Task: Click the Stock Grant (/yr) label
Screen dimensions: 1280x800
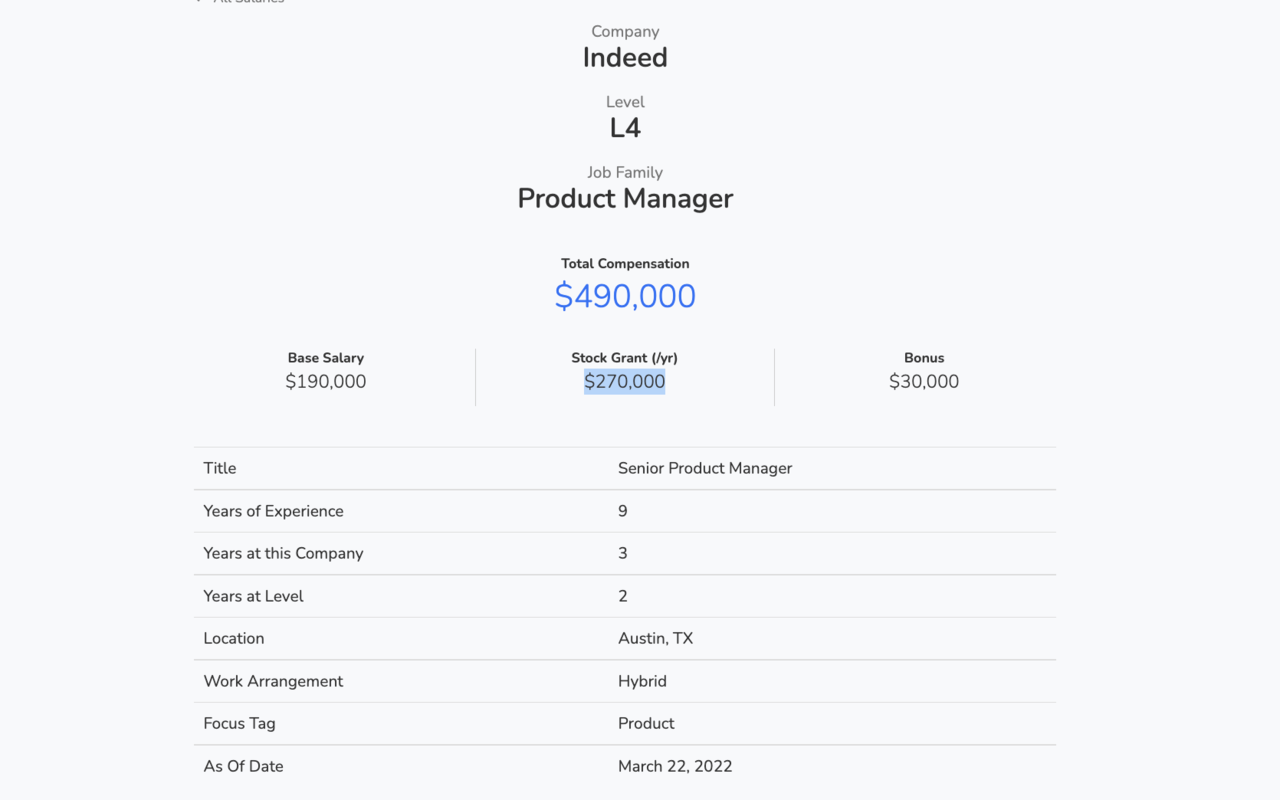Action: (625, 358)
